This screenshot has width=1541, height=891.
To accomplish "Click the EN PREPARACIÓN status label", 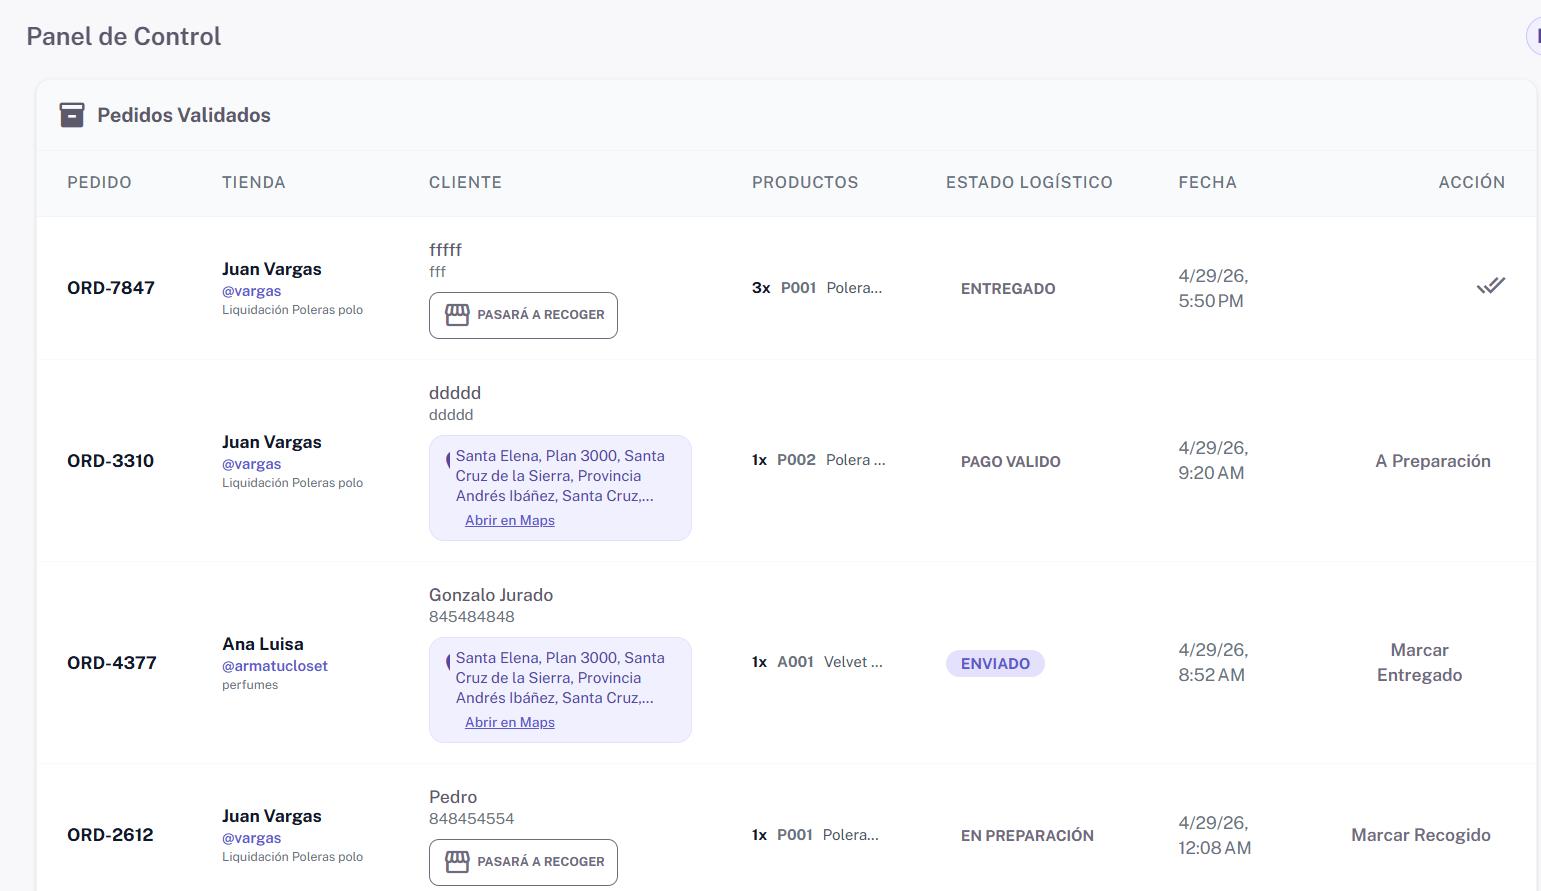I will 1027,836.
